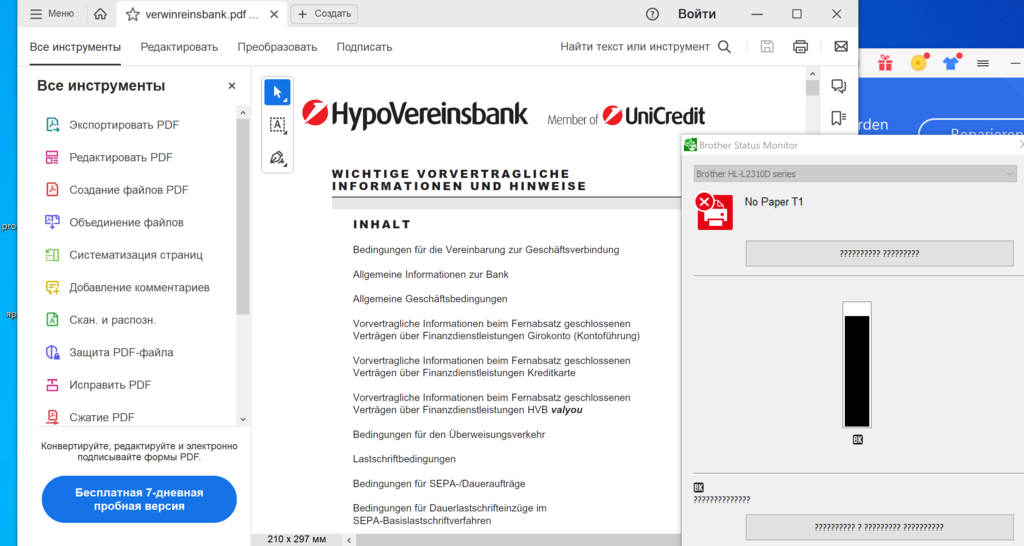
Task: Click the 210 x 297 мм page size
Action: coord(296,539)
